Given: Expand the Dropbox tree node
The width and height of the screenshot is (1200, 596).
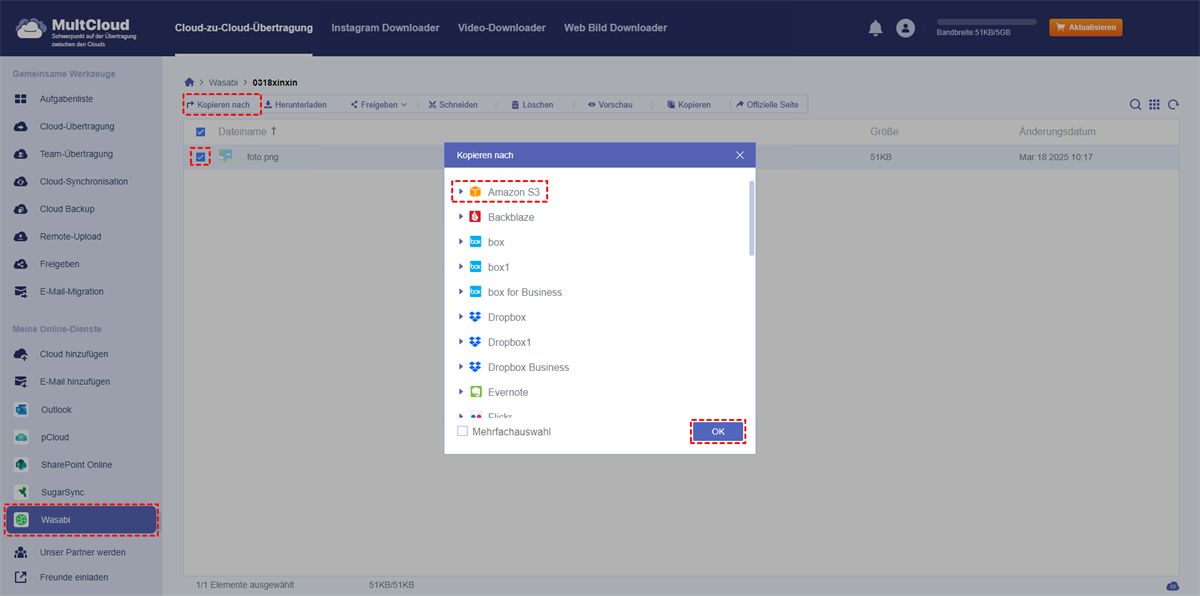Looking at the screenshot, I should [461, 317].
